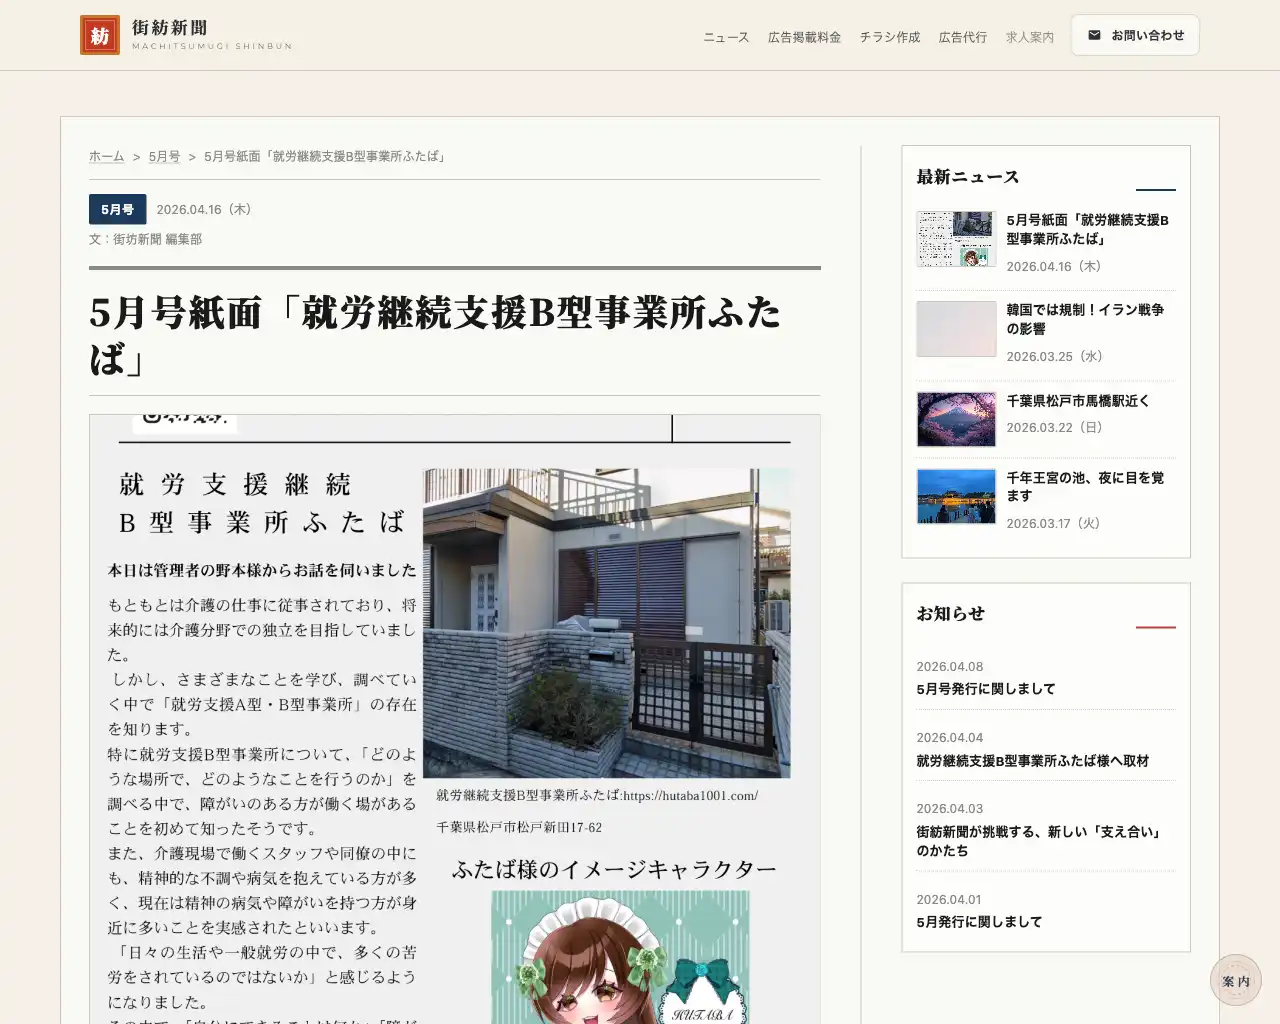The width and height of the screenshot is (1280, 1024).
Task: Open the 5月号発行に関しまして notice dated 04.08
Action: click(x=984, y=689)
